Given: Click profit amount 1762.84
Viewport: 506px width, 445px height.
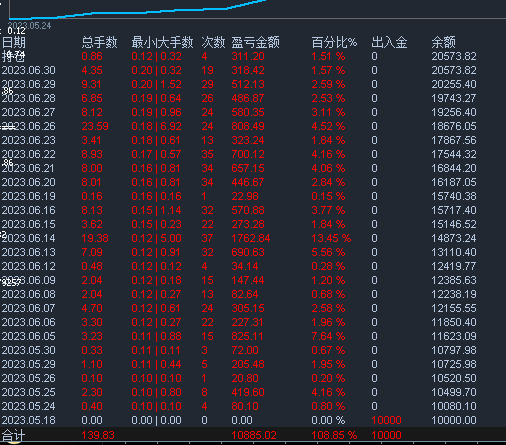Looking at the screenshot, I should 251,238.
